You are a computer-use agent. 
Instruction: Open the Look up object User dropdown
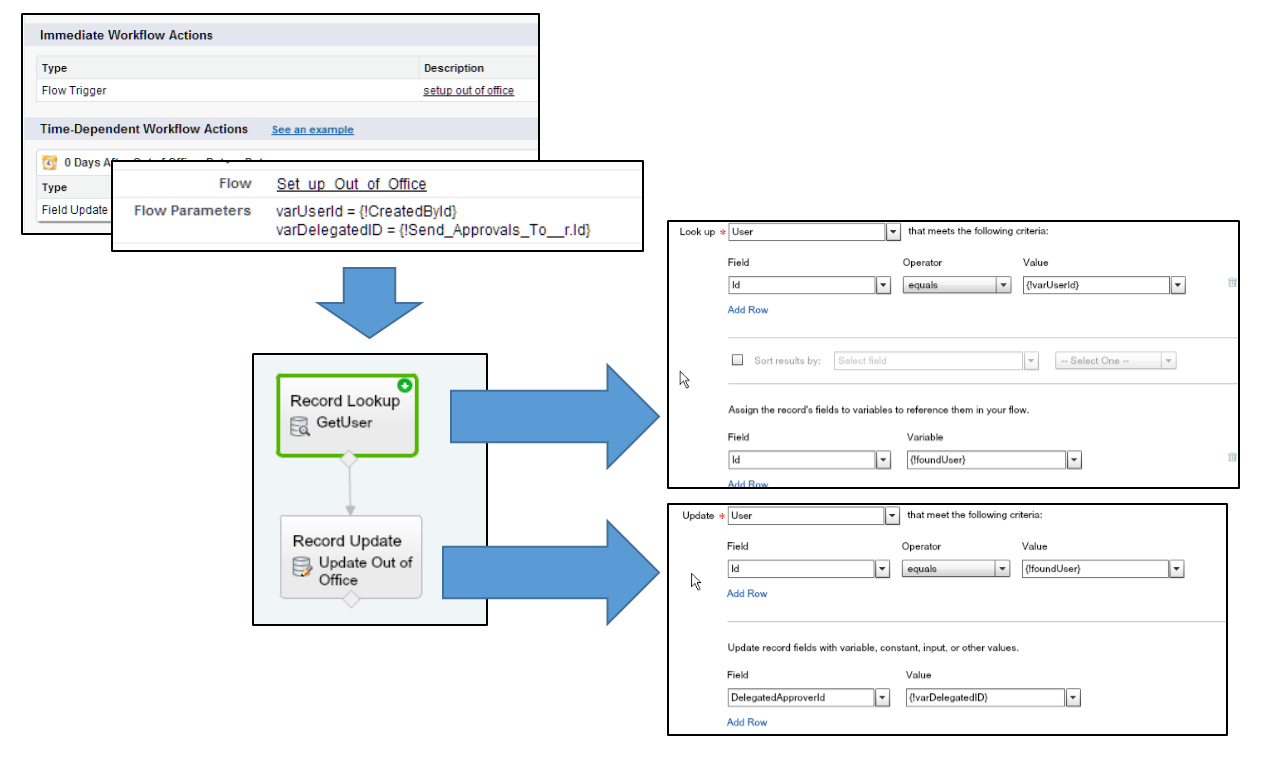[x=893, y=232]
